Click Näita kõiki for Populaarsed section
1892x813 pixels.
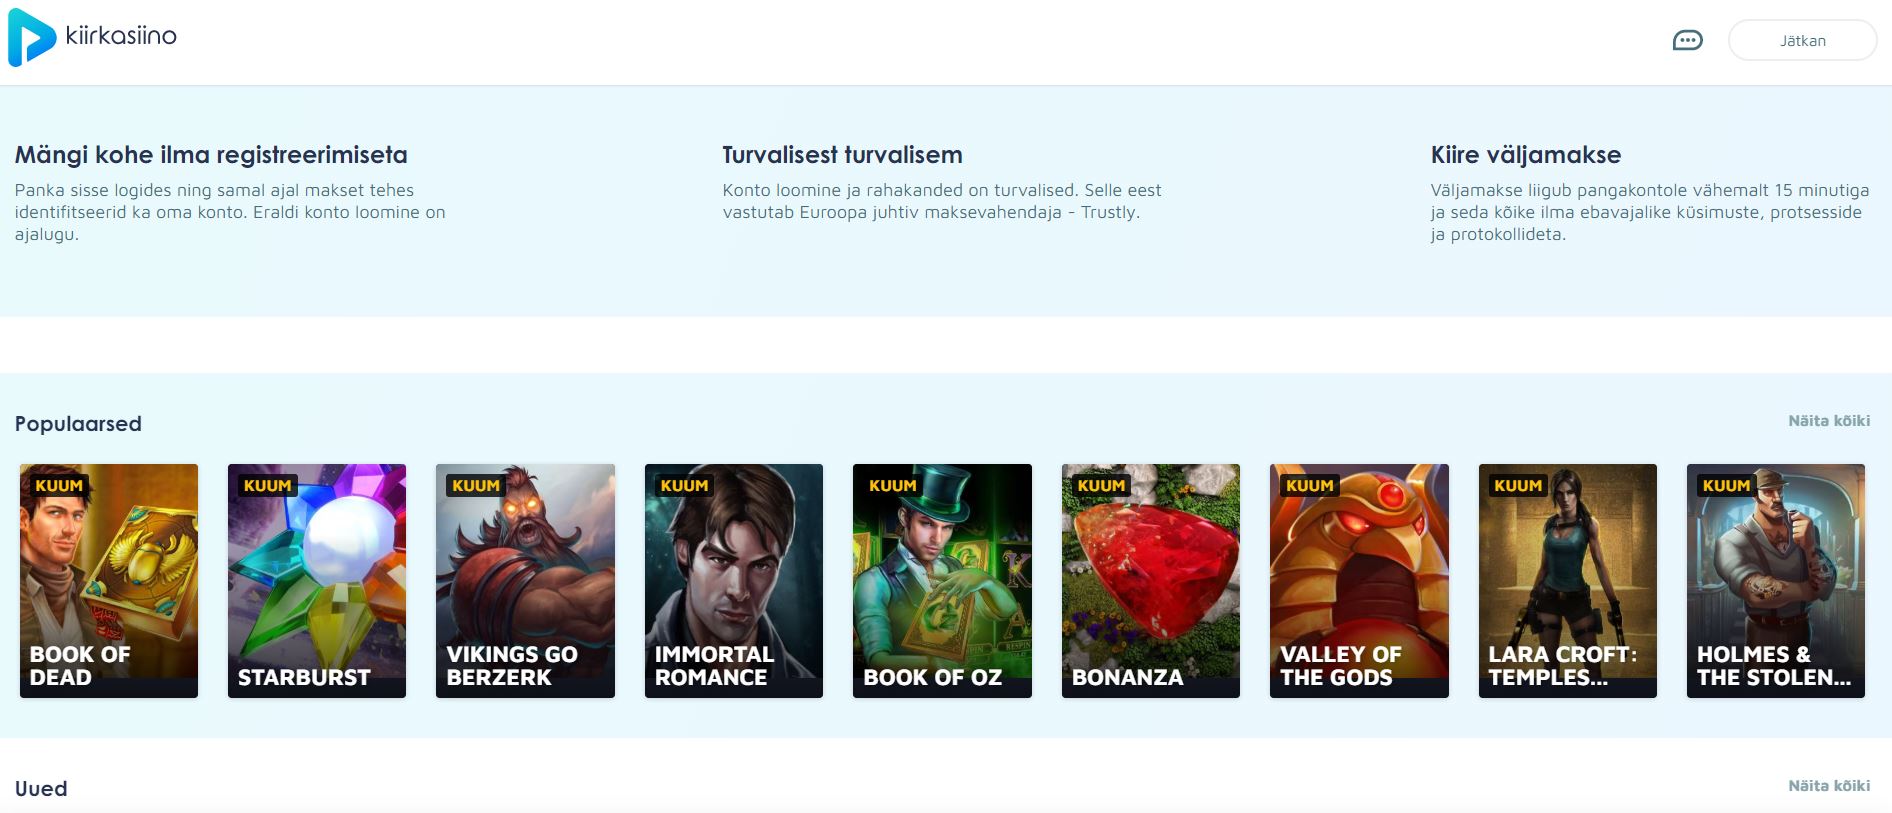click(1829, 421)
